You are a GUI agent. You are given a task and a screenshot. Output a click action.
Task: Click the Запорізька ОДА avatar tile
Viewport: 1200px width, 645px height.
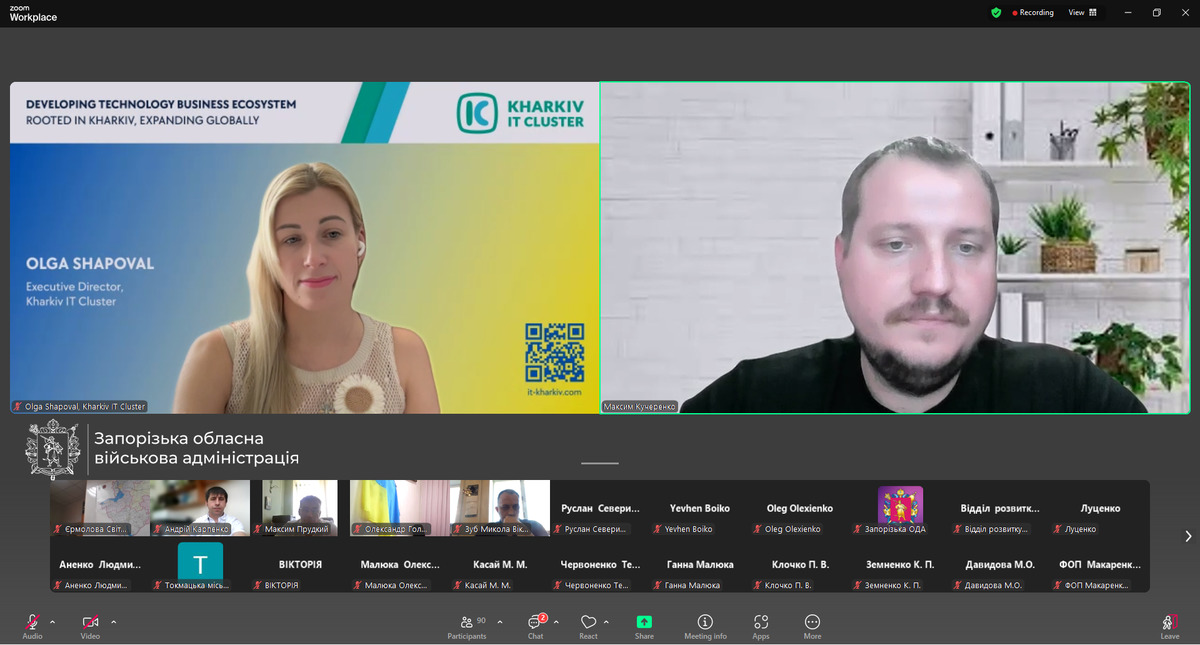900,508
